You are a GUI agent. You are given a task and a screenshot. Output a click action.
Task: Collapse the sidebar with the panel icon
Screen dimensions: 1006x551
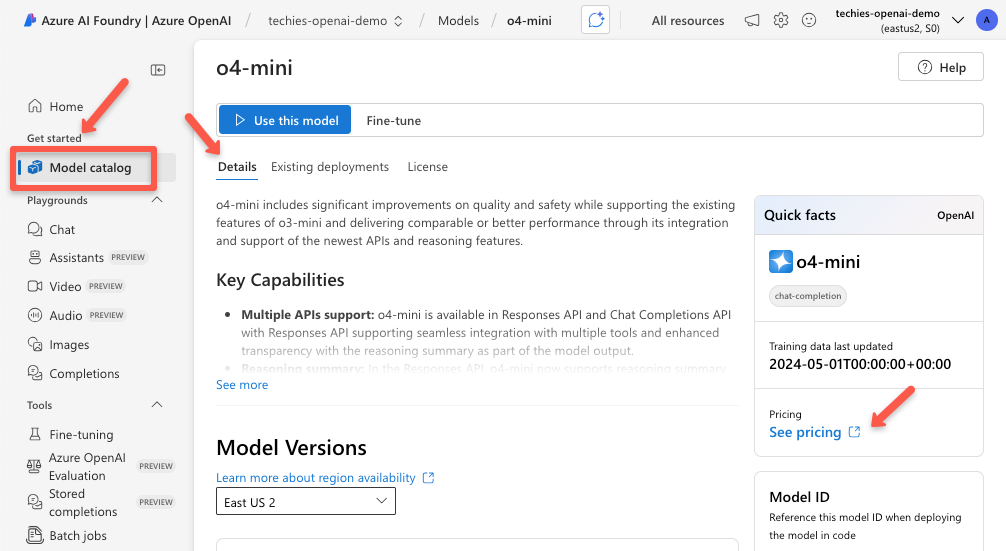(x=158, y=70)
